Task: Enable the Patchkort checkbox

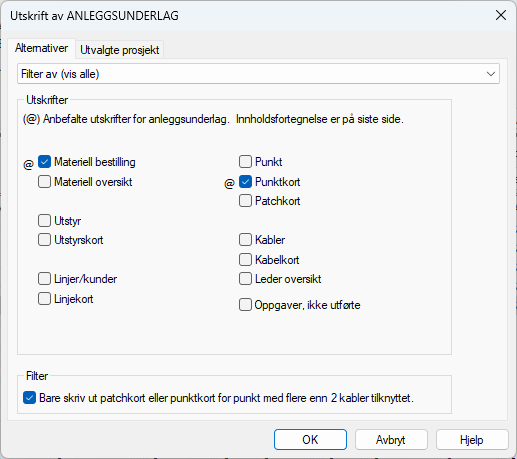Action: (245, 201)
